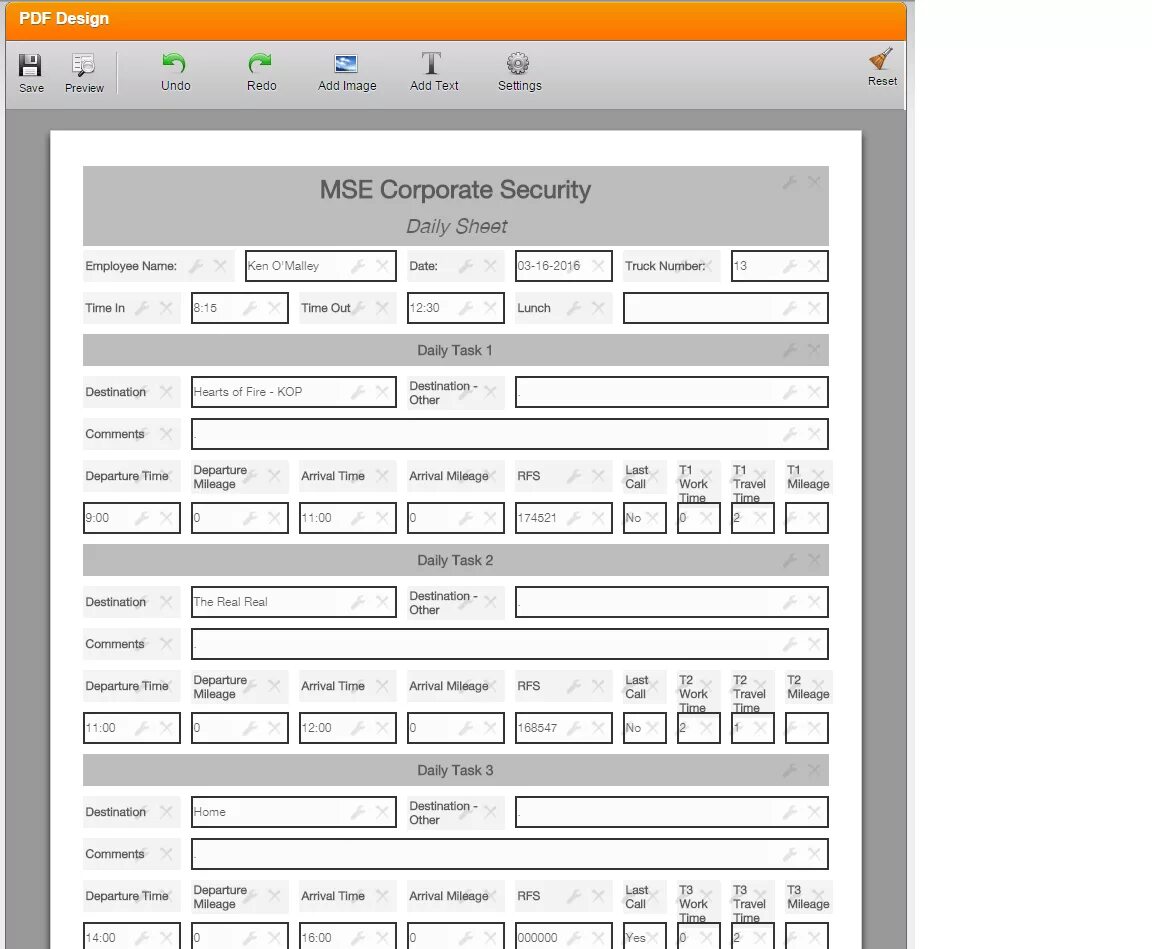Viewport: 1152px width, 949px height.
Task: Open wrench on 174521 RFS field
Action: [575, 518]
